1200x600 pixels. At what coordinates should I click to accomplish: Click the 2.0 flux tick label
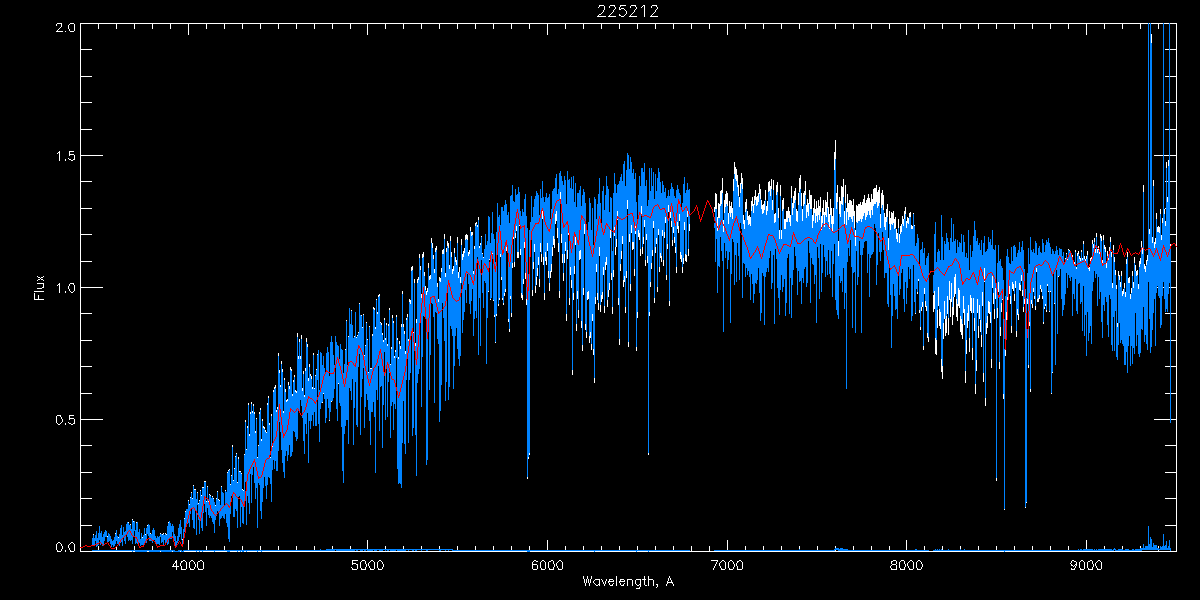click(x=64, y=27)
